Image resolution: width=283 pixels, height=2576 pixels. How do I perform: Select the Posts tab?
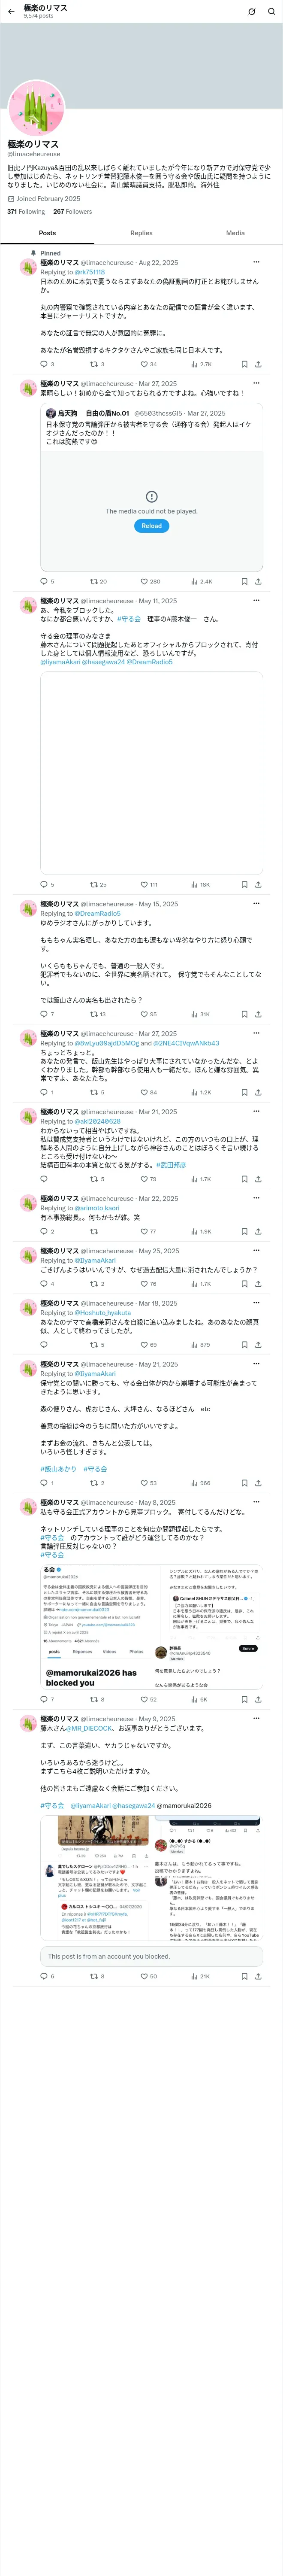click(47, 233)
